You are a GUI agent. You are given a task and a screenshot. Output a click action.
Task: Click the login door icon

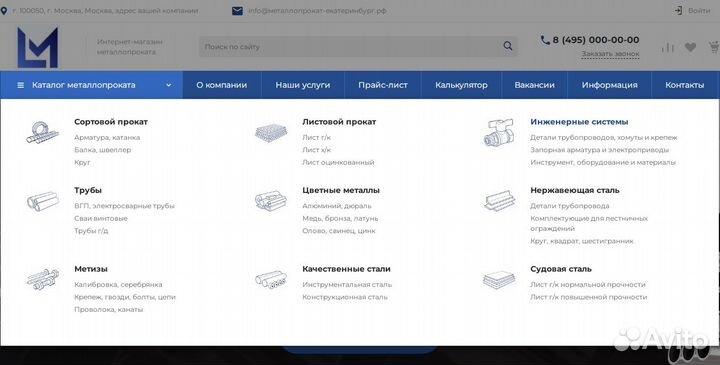(678, 11)
